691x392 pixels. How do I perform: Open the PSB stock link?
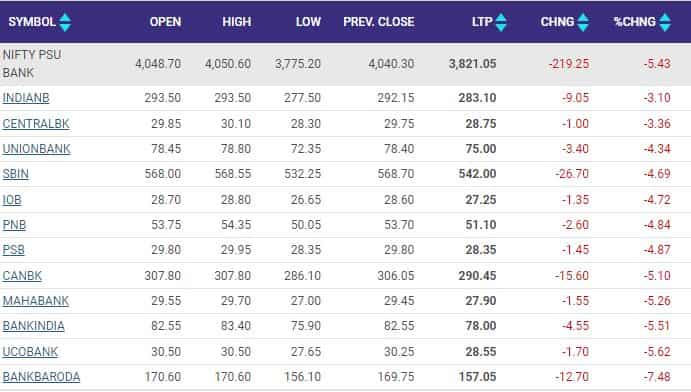[13, 250]
